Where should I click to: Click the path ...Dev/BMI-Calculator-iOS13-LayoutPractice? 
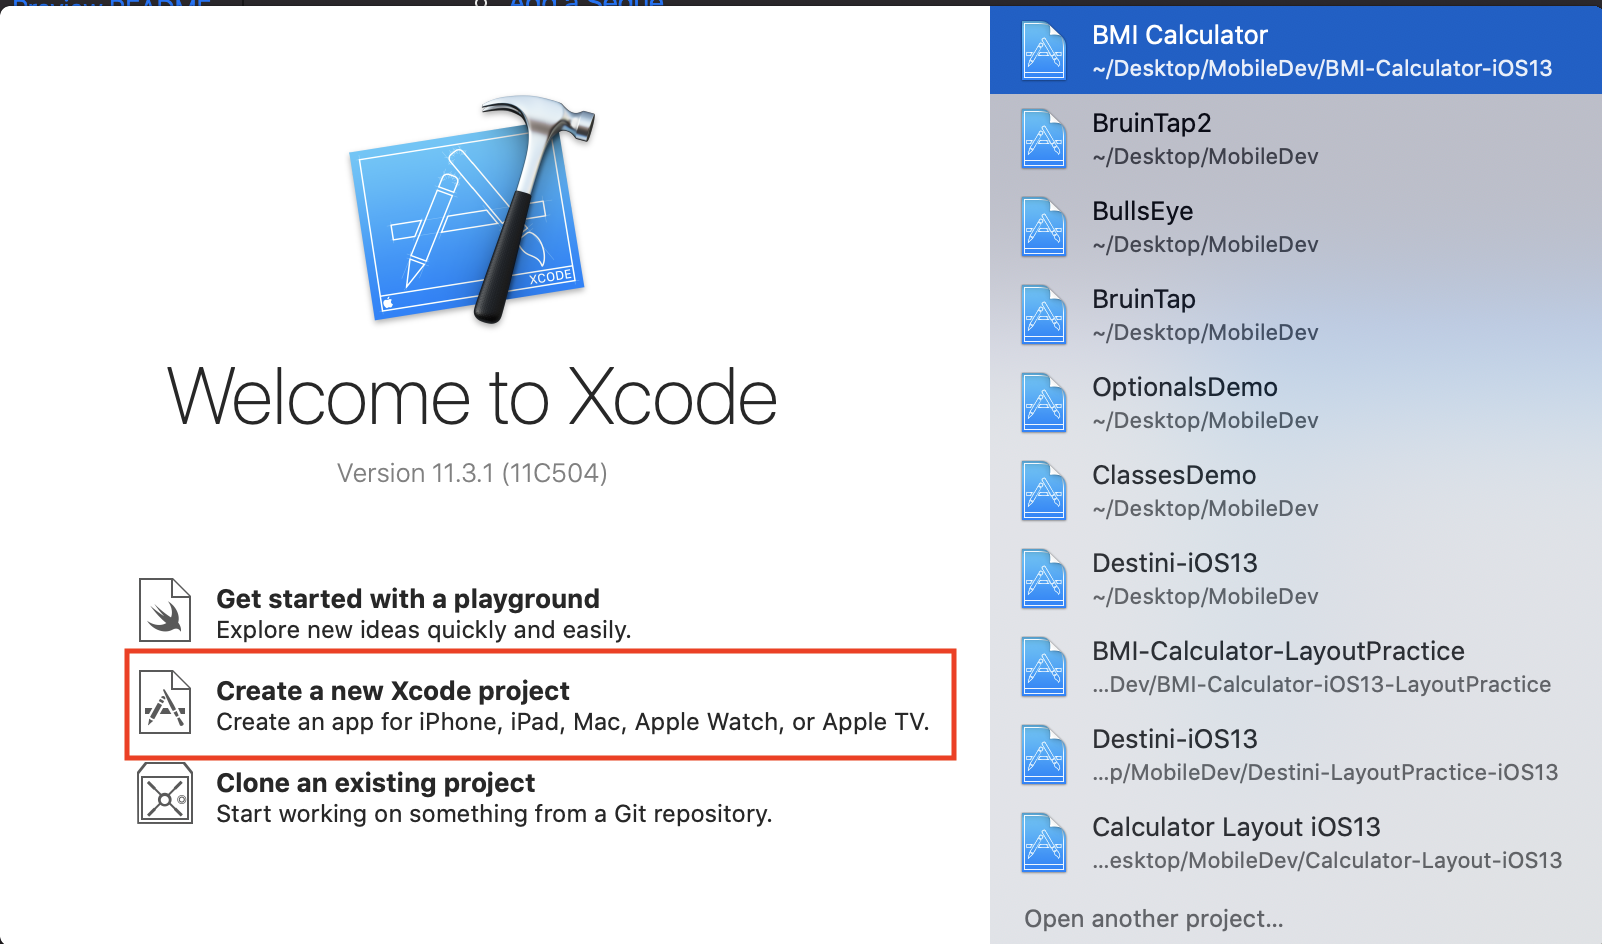(1322, 684)
